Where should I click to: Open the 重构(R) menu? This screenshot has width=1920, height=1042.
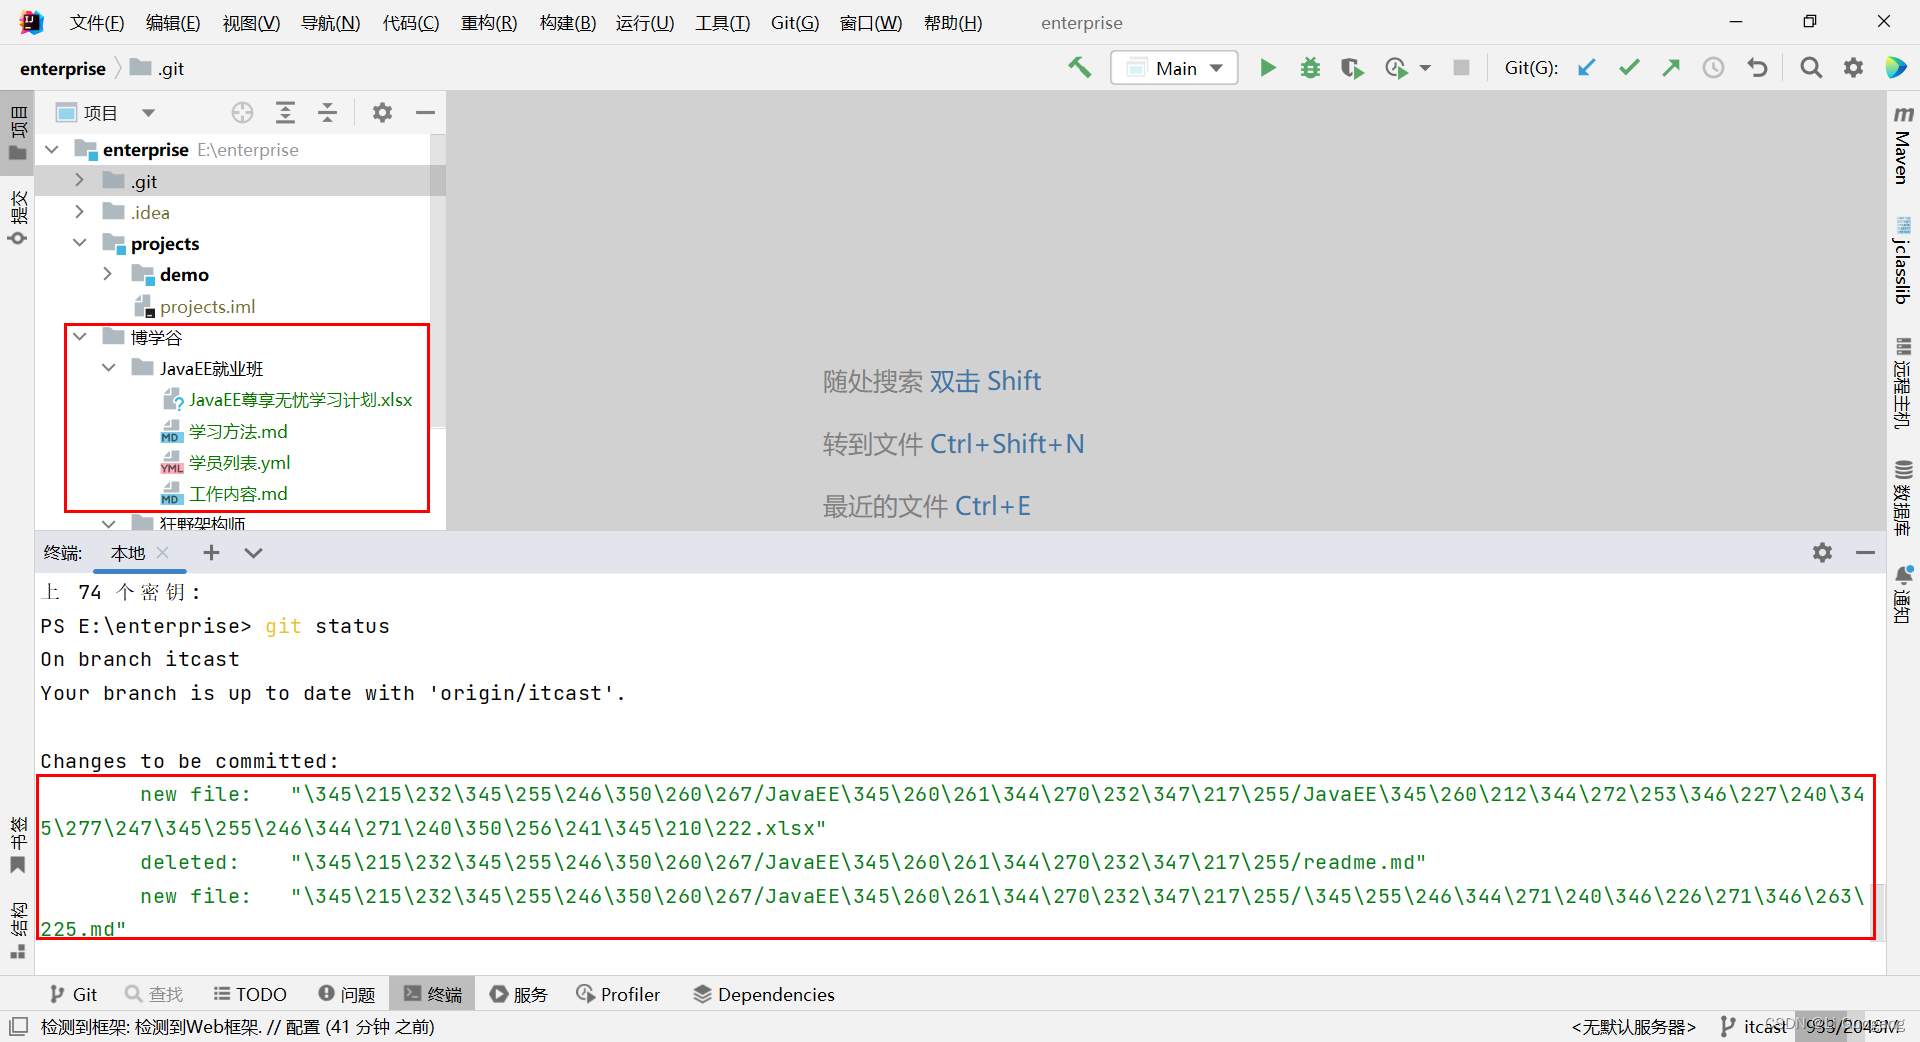point(489,22)
